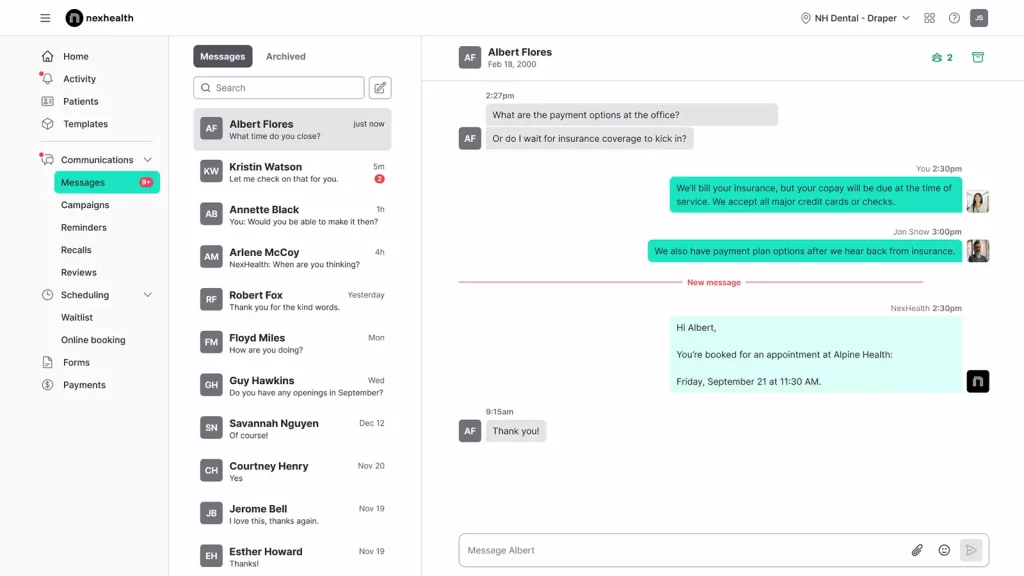Click the NexHealth logo
Viewport: 1024px width, 576px height.
click(x=99, y=18)
